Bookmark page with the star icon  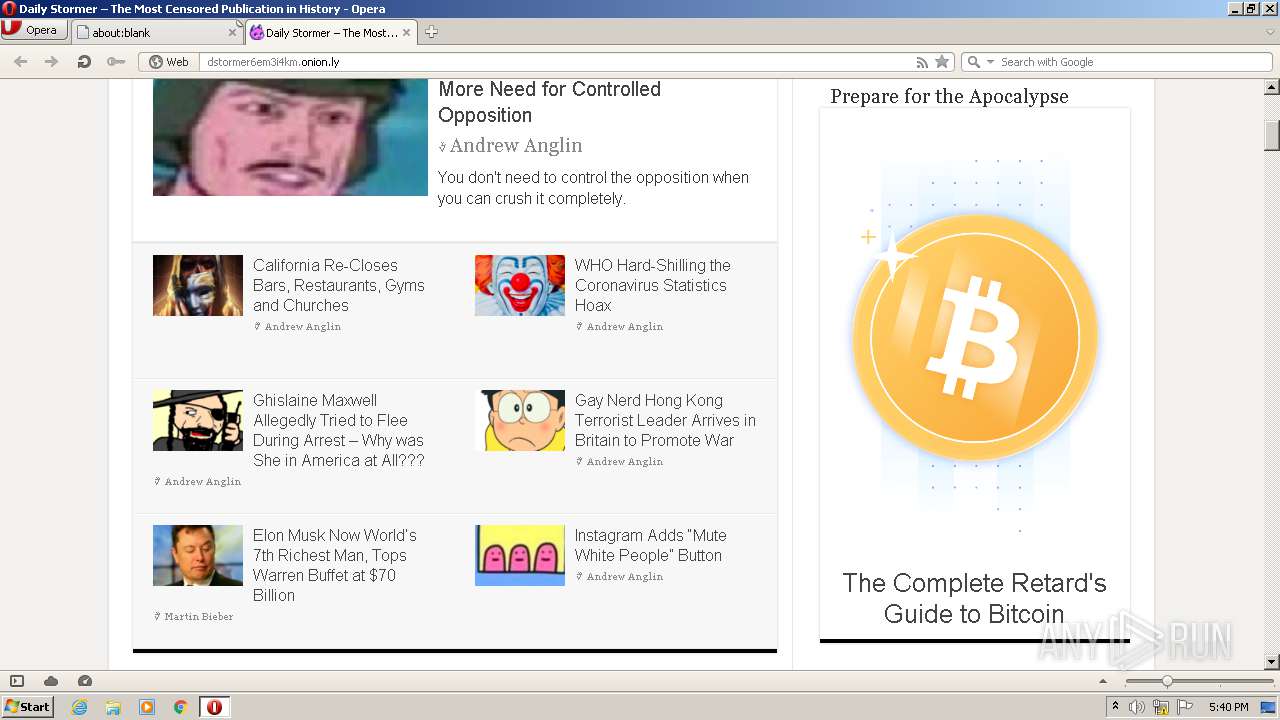tap(942, 62)
